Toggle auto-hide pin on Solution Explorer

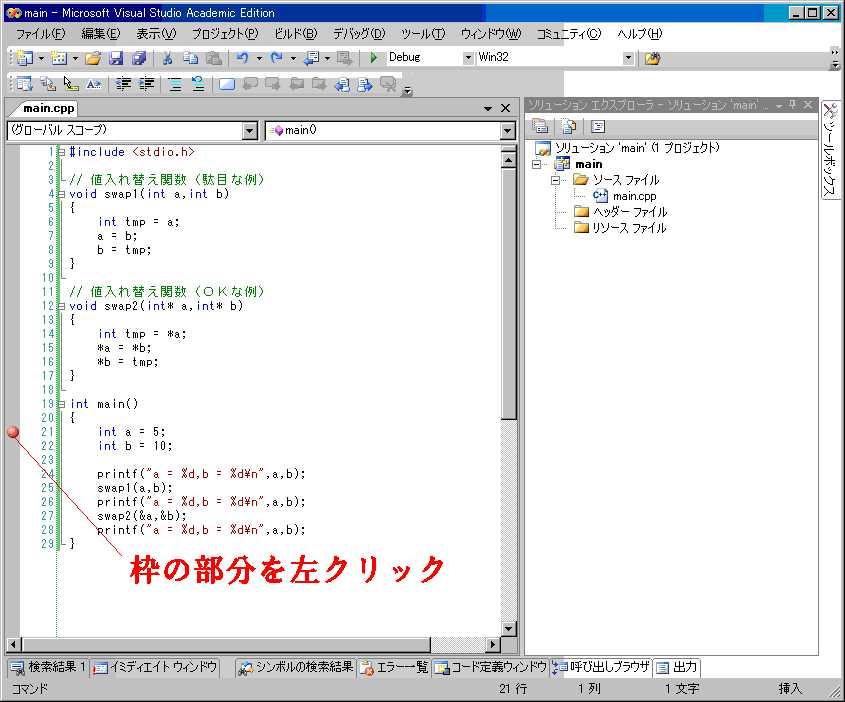coord(793,105)
